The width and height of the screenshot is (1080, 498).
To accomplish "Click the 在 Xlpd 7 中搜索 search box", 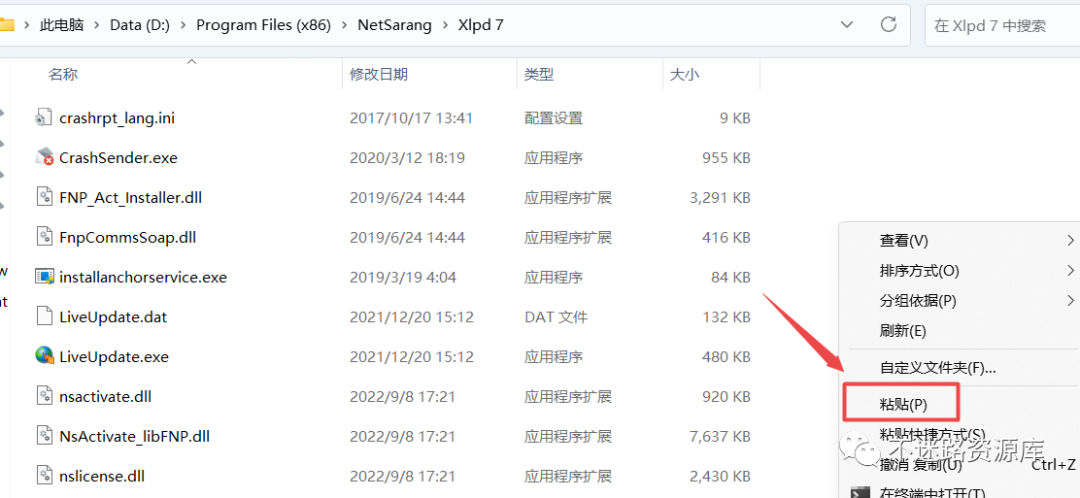I will [1002, 26].
